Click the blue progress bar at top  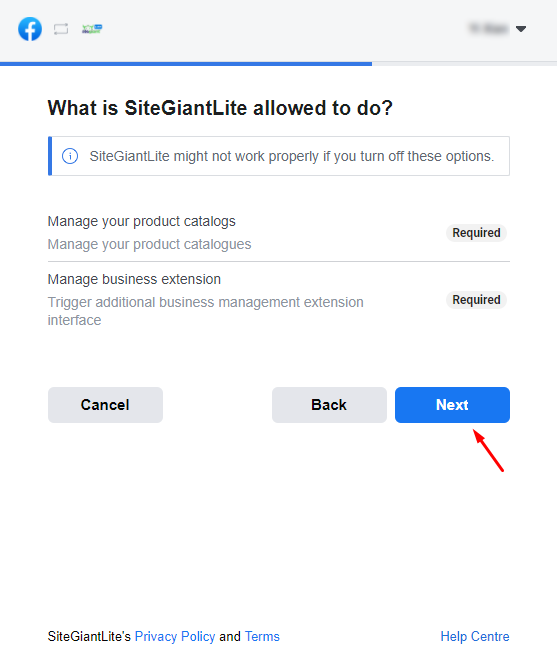pyautogui.click(x=186, y=64)
